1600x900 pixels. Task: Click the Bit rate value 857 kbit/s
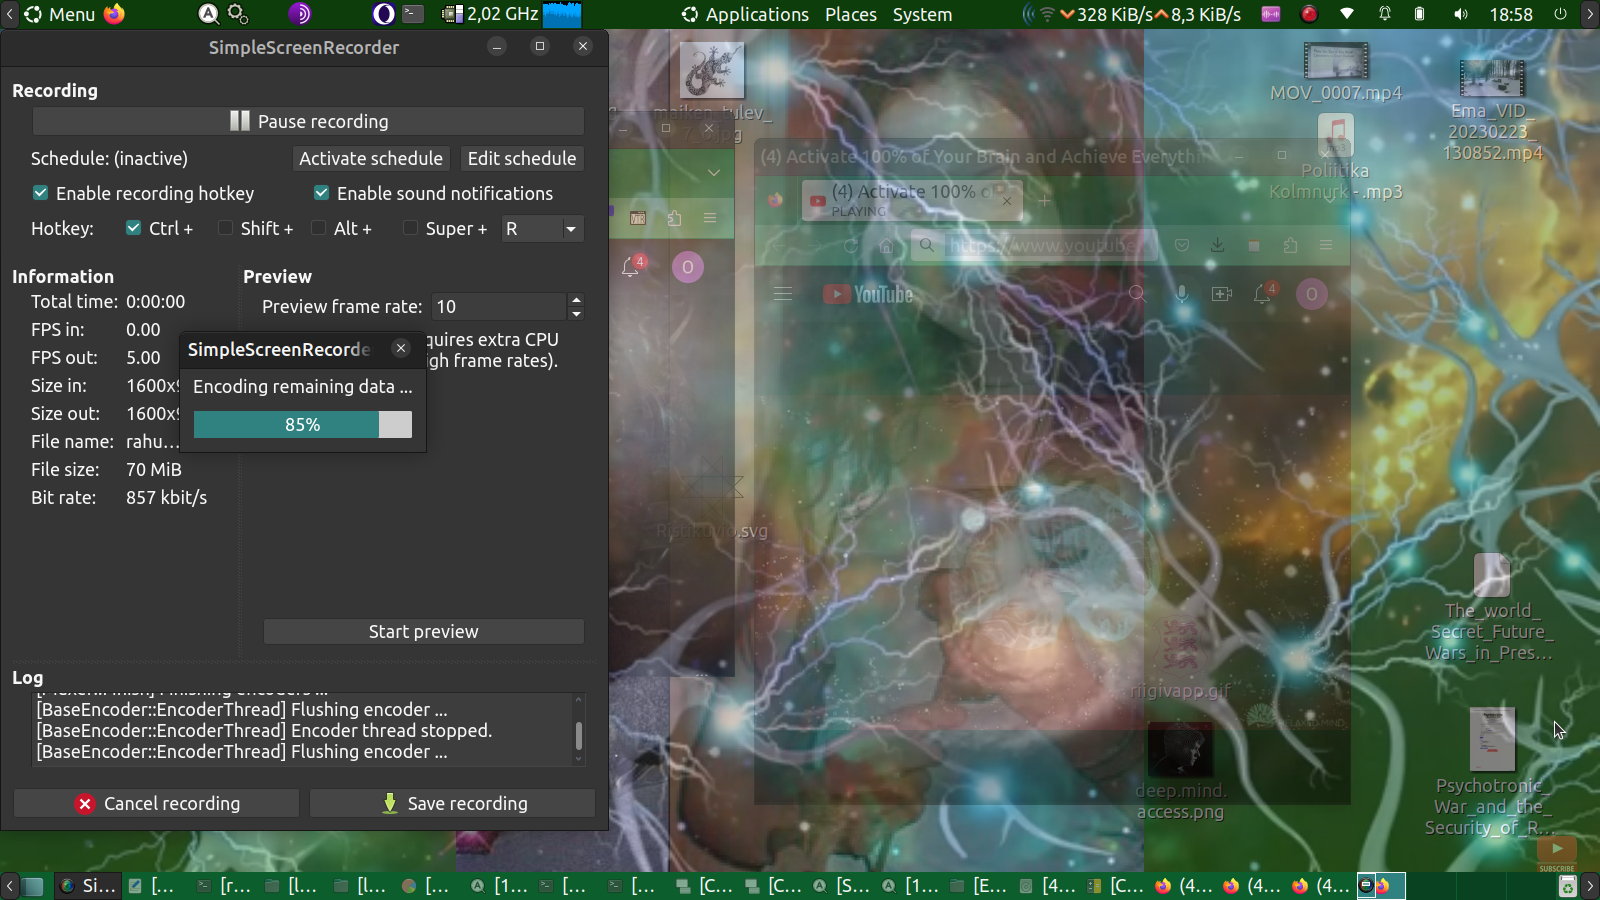[166, 497]
